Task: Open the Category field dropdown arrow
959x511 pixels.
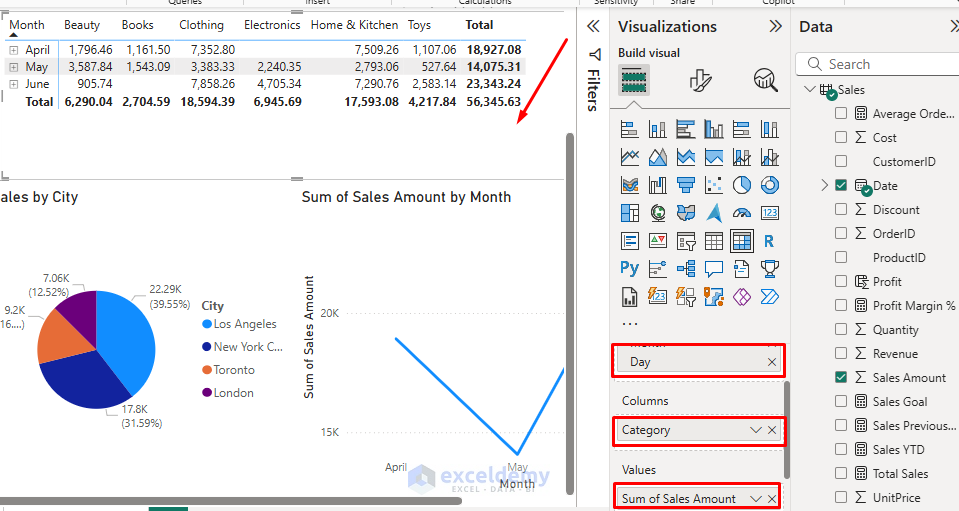Action: (x=756, y=430)
